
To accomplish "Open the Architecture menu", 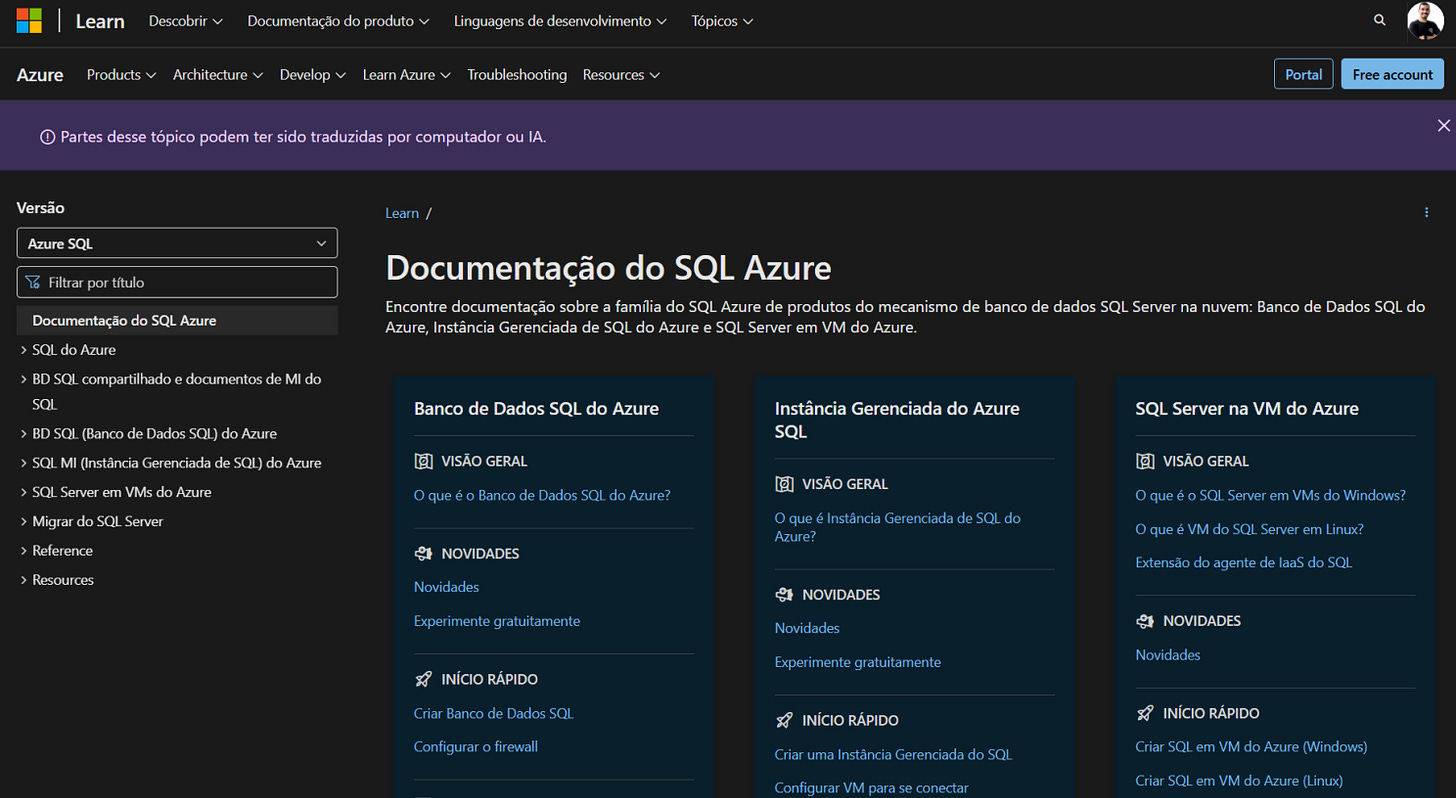I will (218, 75).
